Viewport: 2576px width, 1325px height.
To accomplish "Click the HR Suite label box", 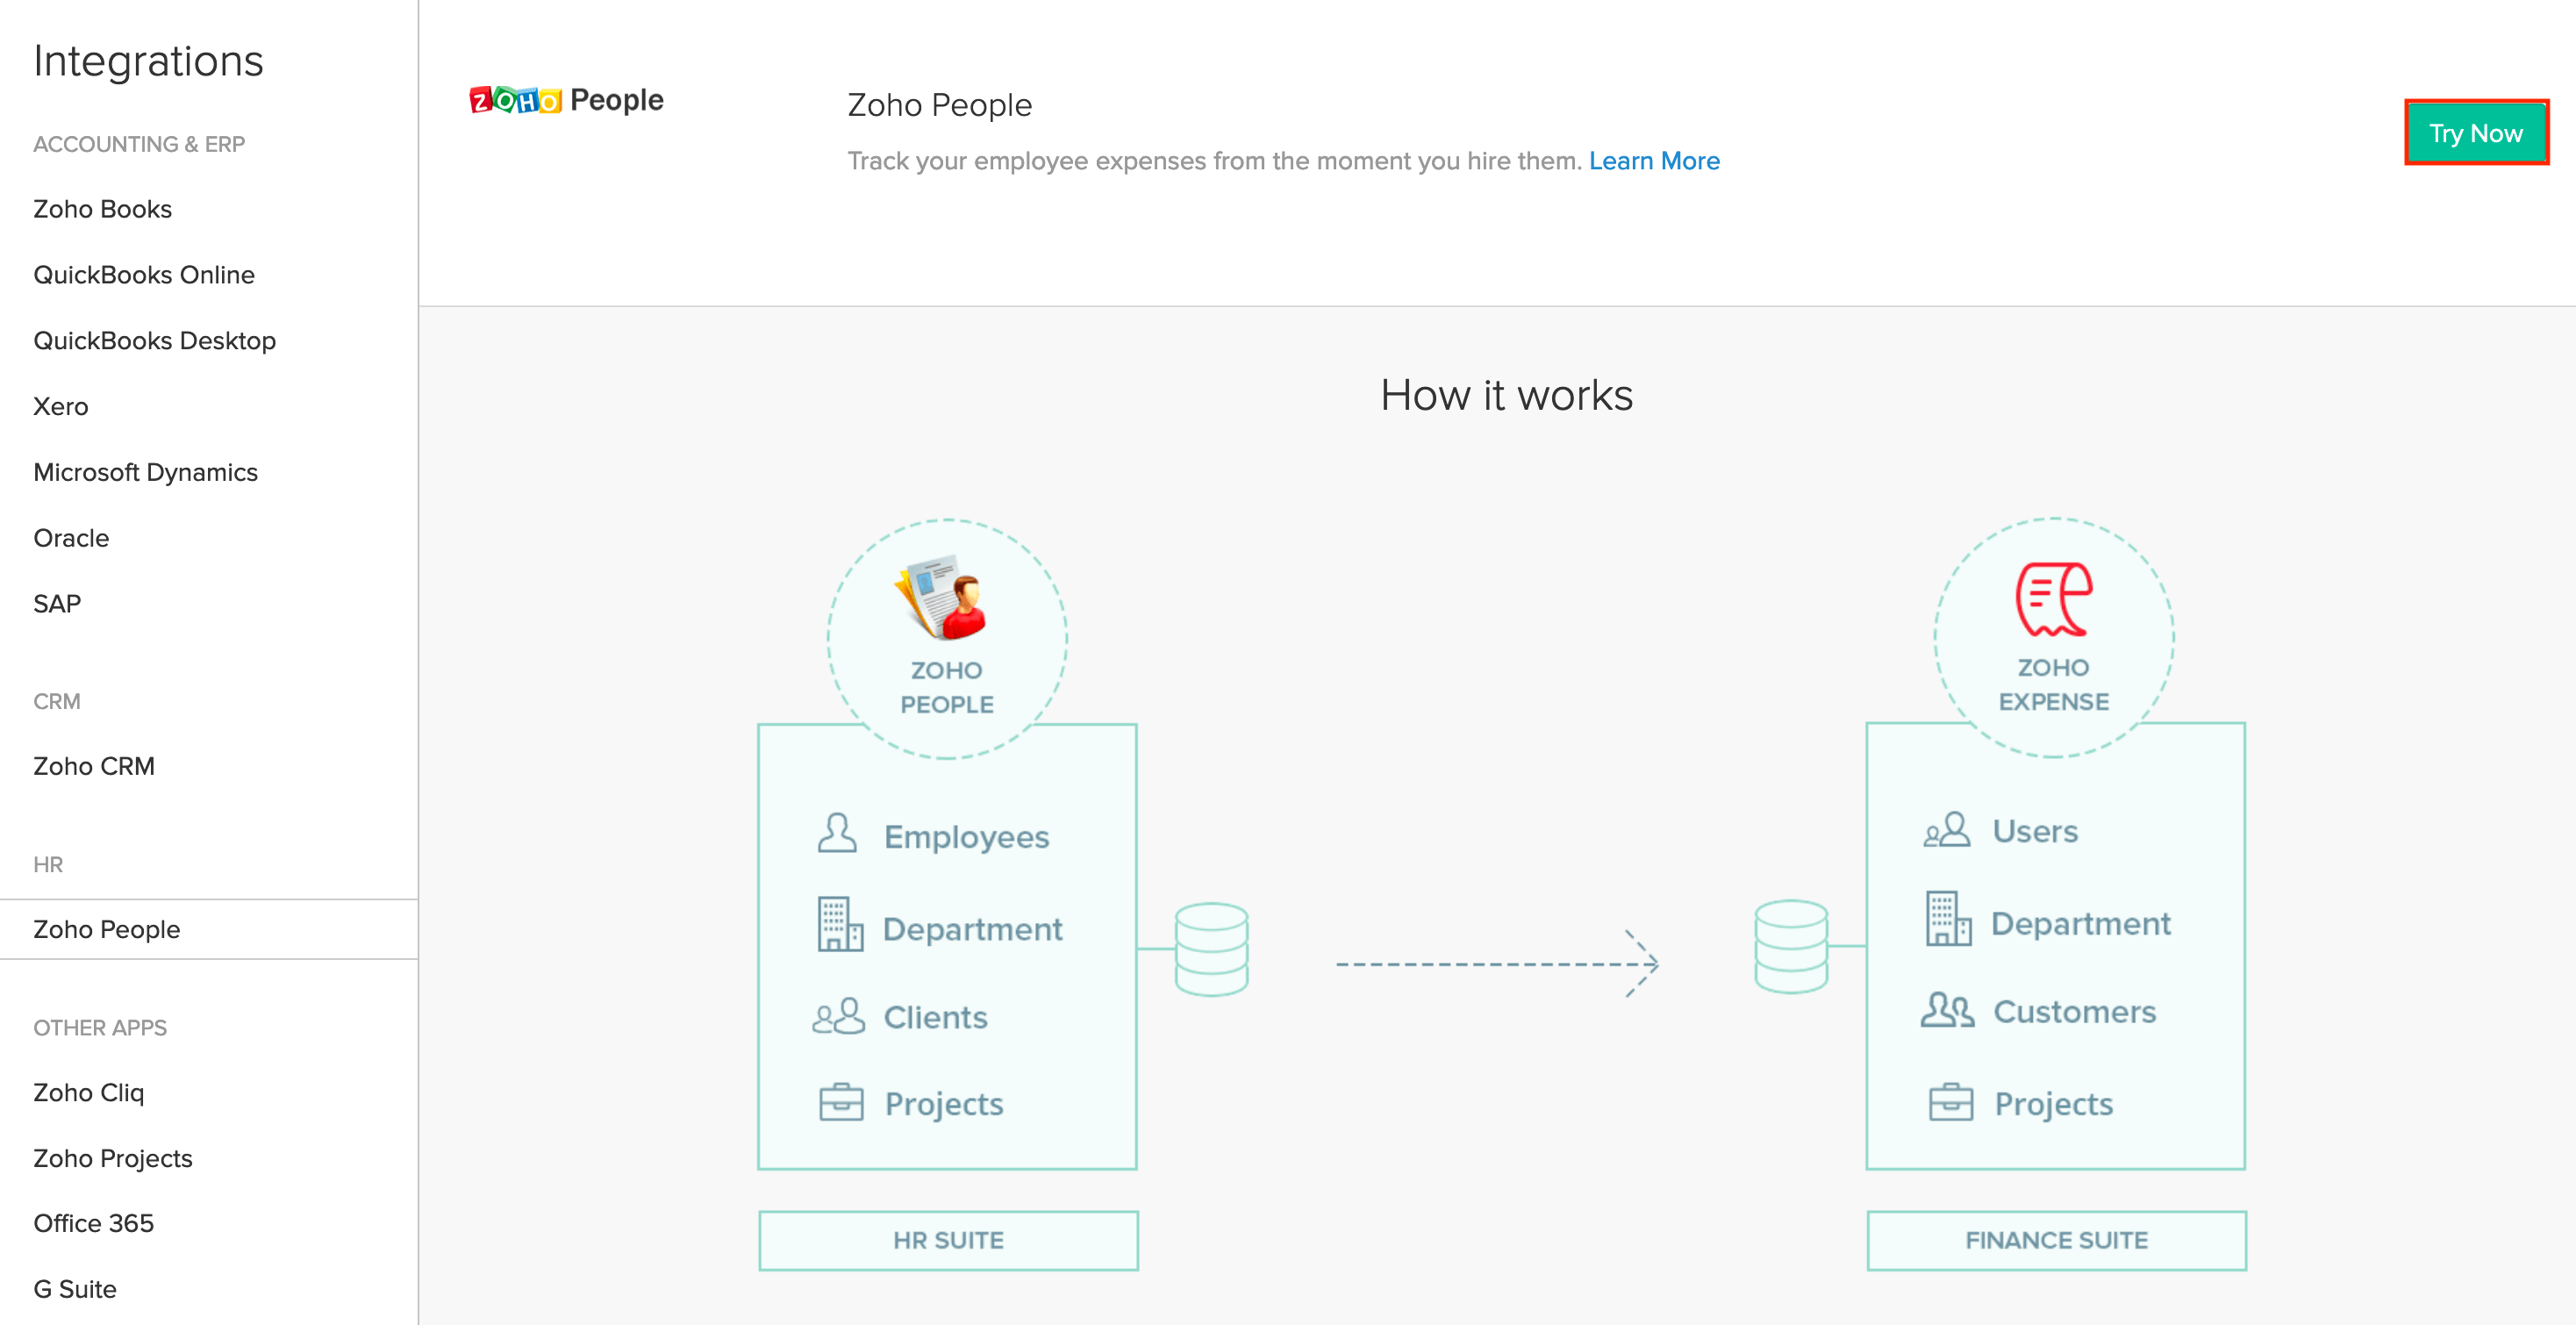I will (947, 1240).
